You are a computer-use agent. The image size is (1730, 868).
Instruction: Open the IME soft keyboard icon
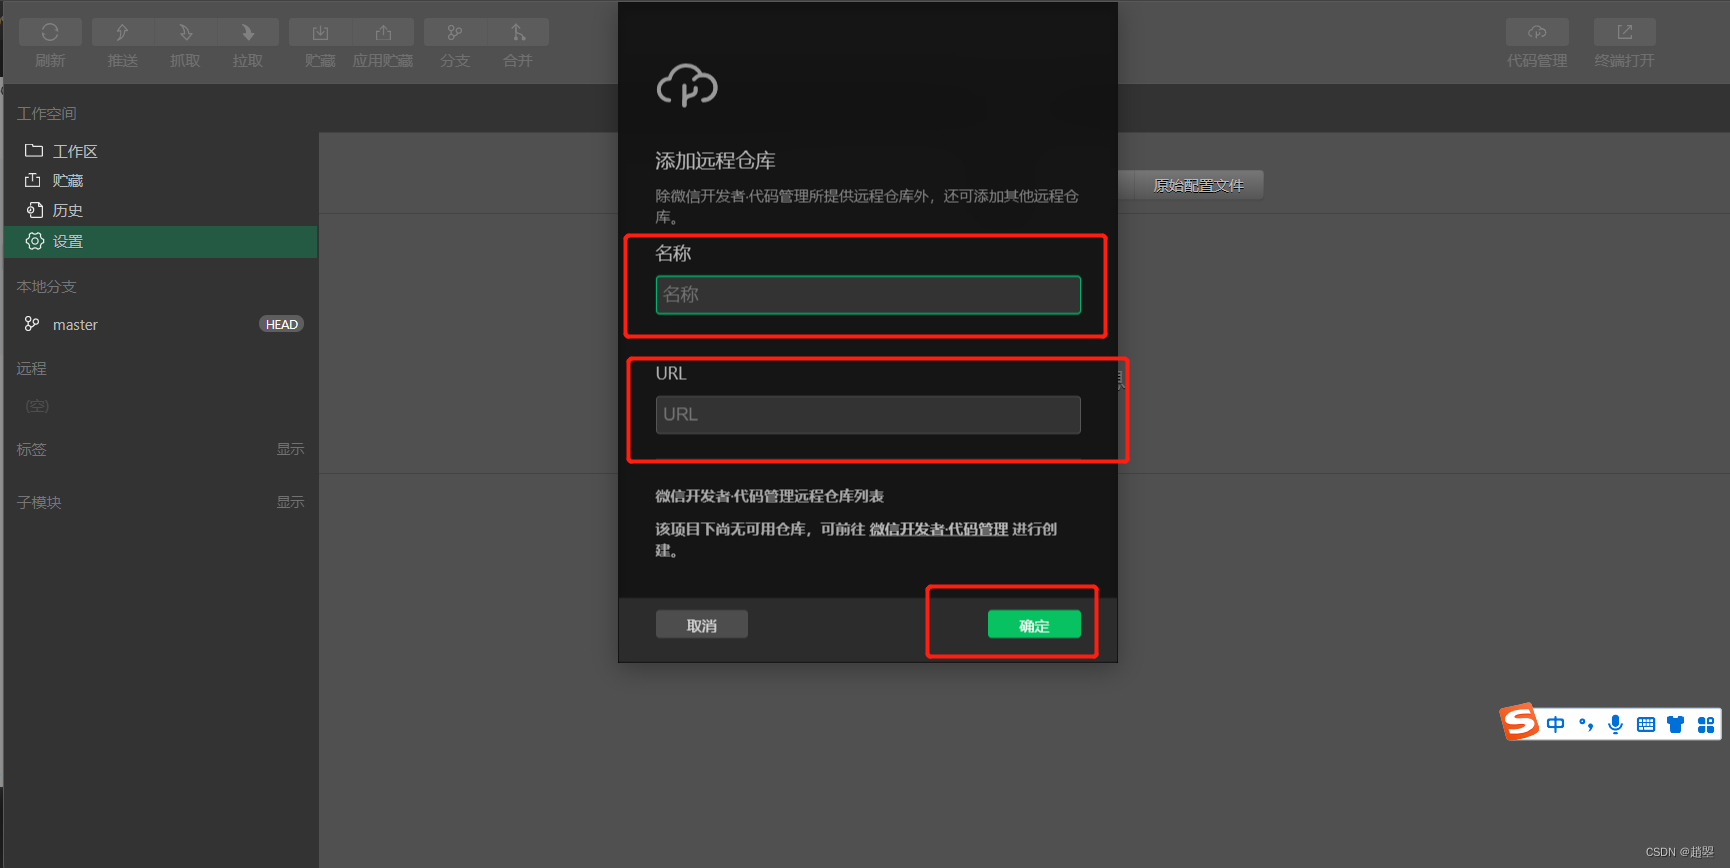pyautogui.click(x=1646, y=724)
